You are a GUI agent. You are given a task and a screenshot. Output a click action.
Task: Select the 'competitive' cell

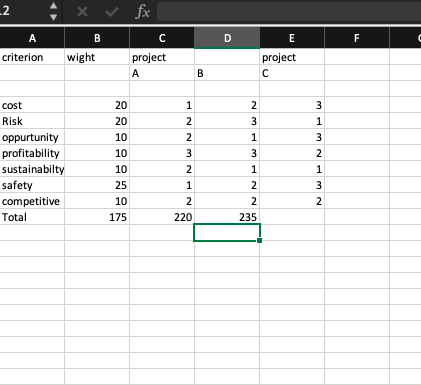(32, 201)
